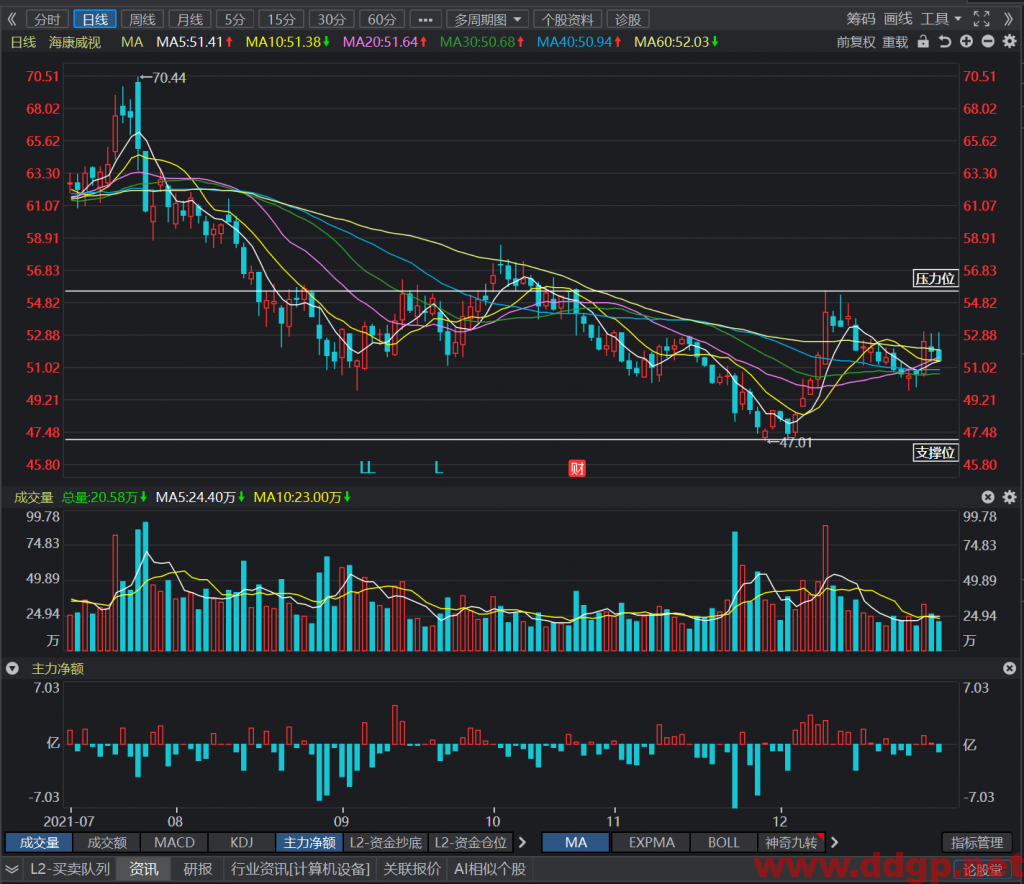The width and height of the screenshot is (1024, 884).
Task: Open 多周期图 dropdown
Action: tap(487, 20)
